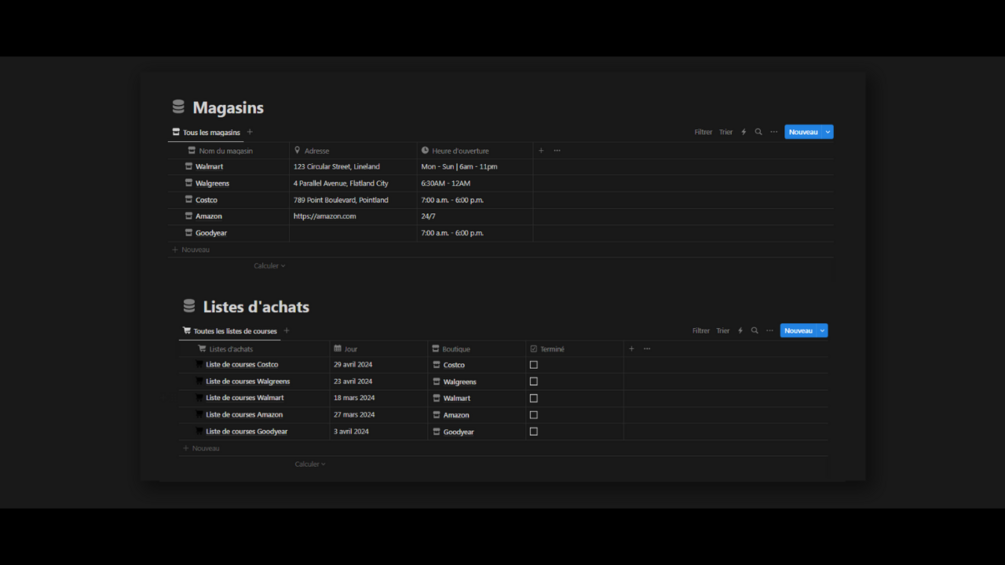Add a new view next to Tous les magasins
1005x565 pixels.
click(250, 132)
